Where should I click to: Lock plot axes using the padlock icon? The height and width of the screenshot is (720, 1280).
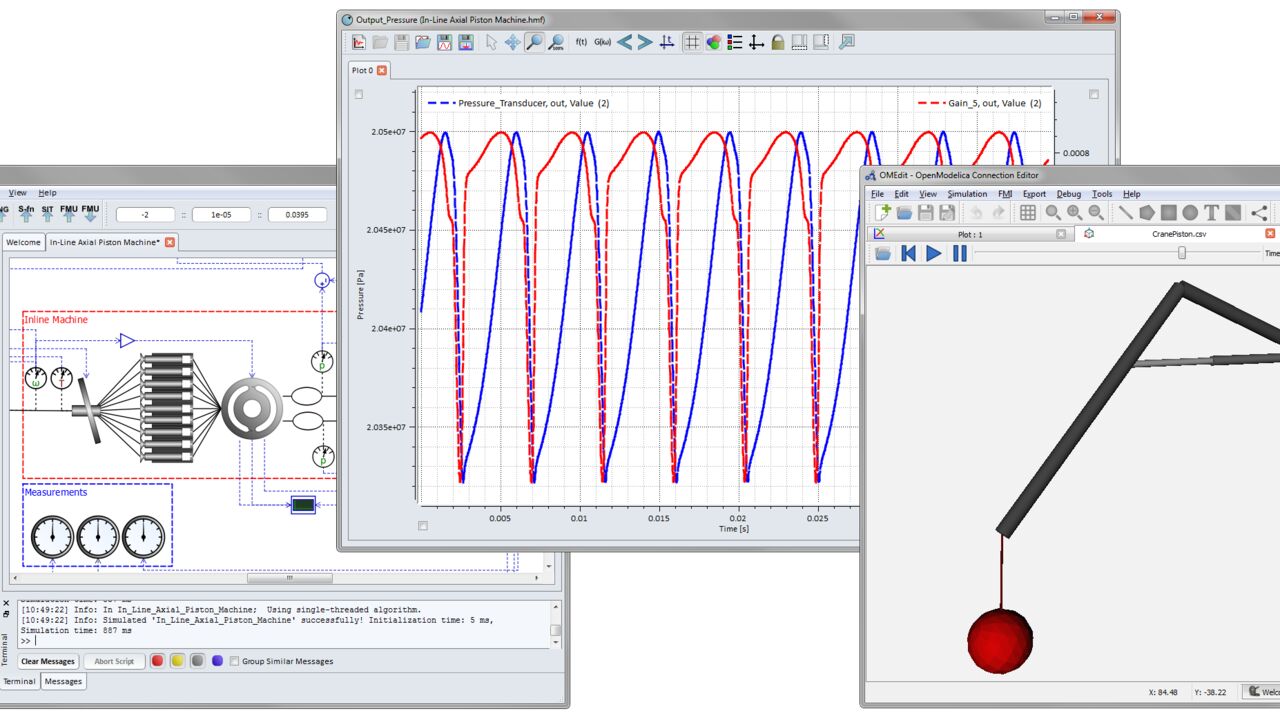tap(777, 42)
